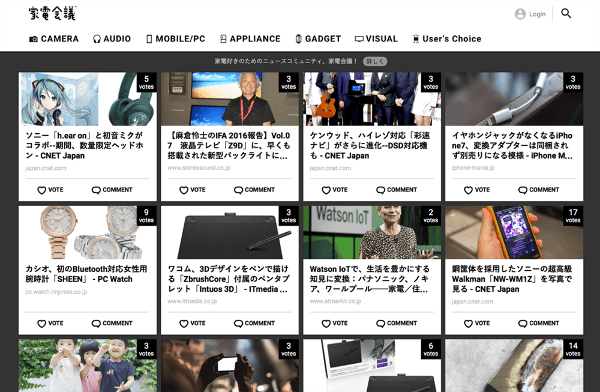Click the 17 votes badge

click(x=573, y=216)
